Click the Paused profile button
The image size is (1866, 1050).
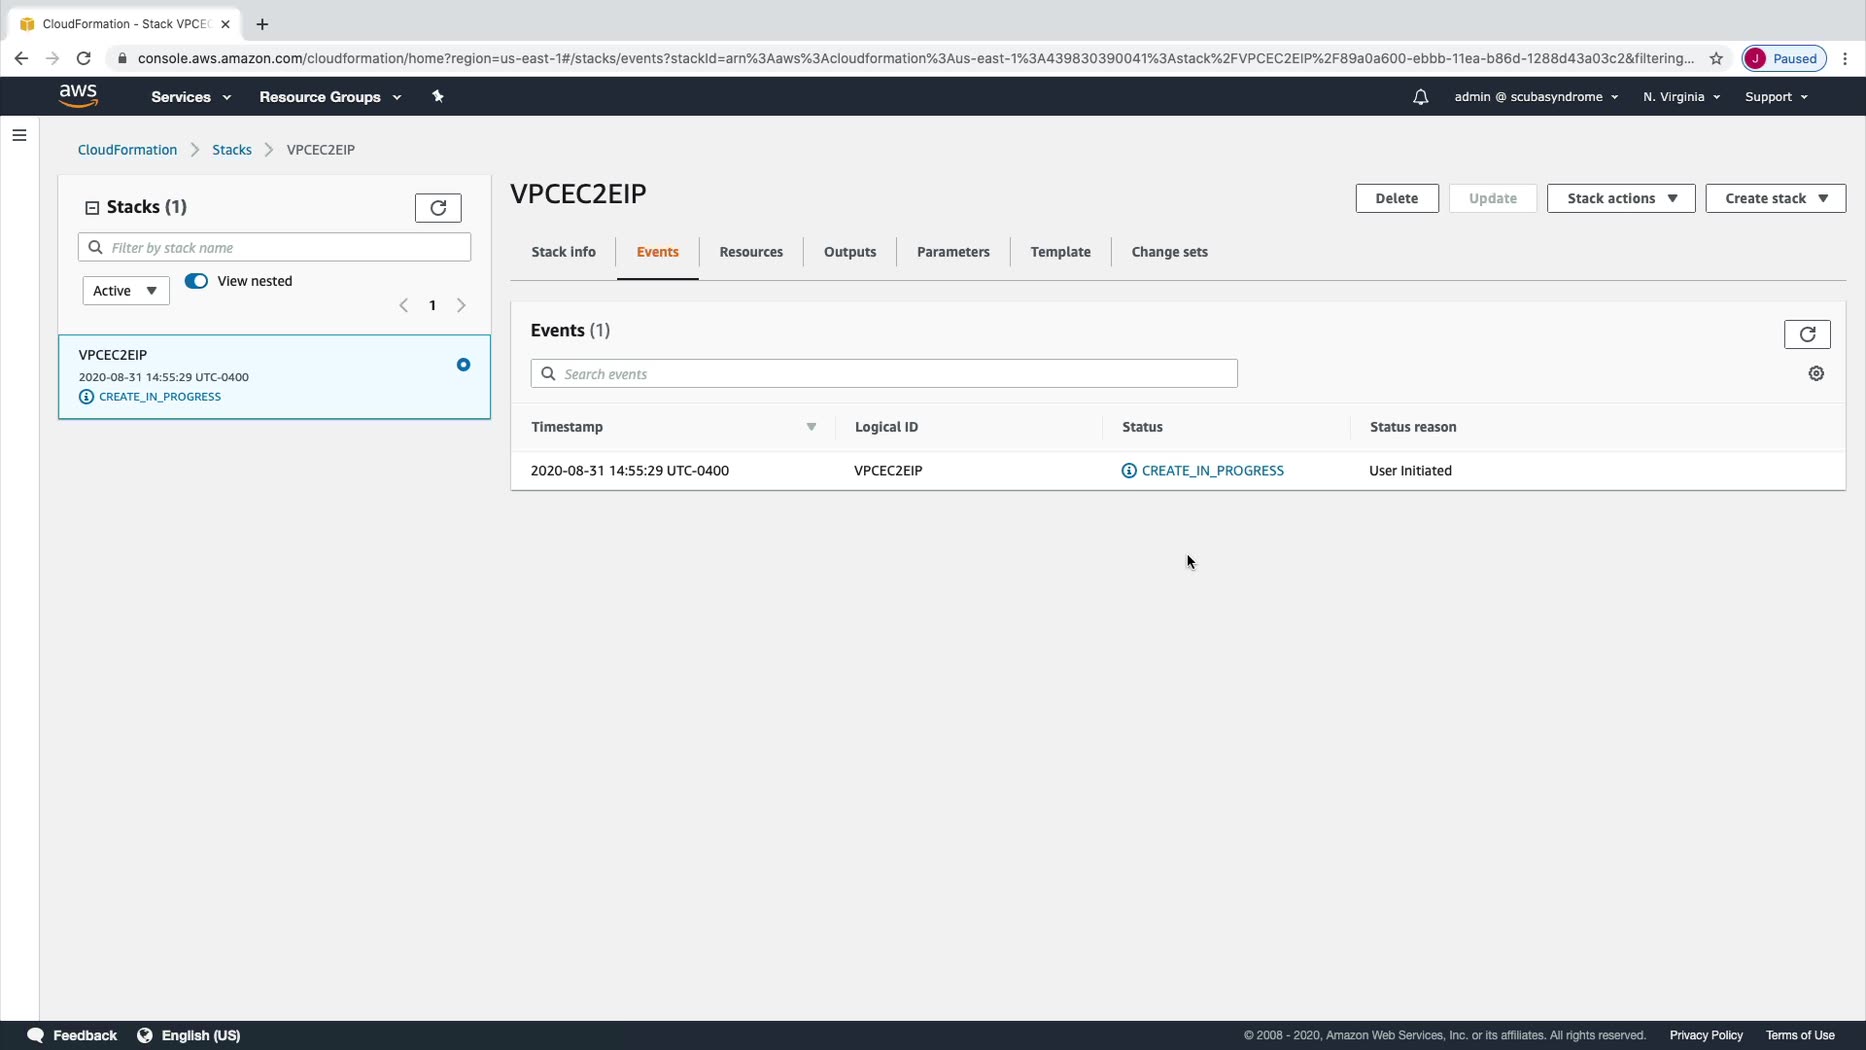(x=1784, y=58)
